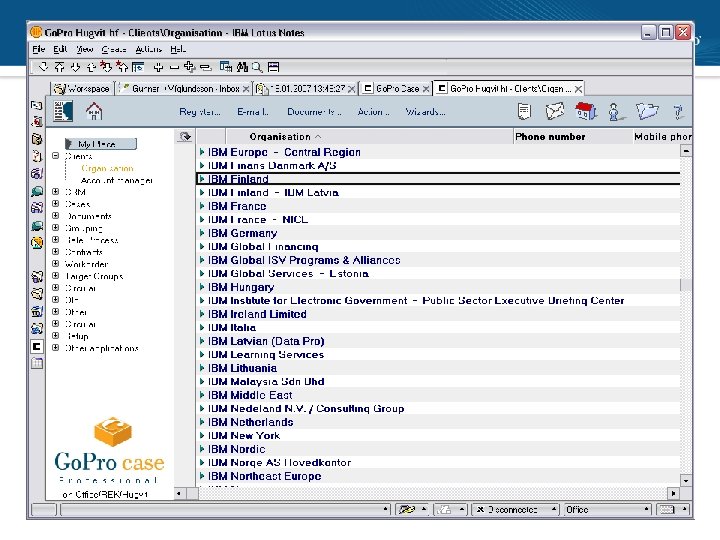Expand the Workorder tree node
The width and height of the screenshot is (720, 540).
[56, 264]
